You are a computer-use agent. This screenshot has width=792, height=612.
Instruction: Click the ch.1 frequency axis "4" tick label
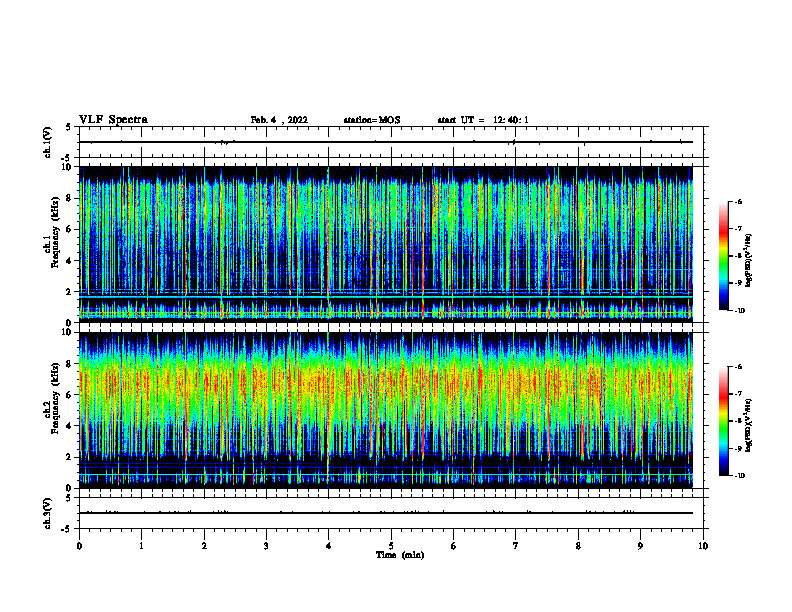pos(69,261)
